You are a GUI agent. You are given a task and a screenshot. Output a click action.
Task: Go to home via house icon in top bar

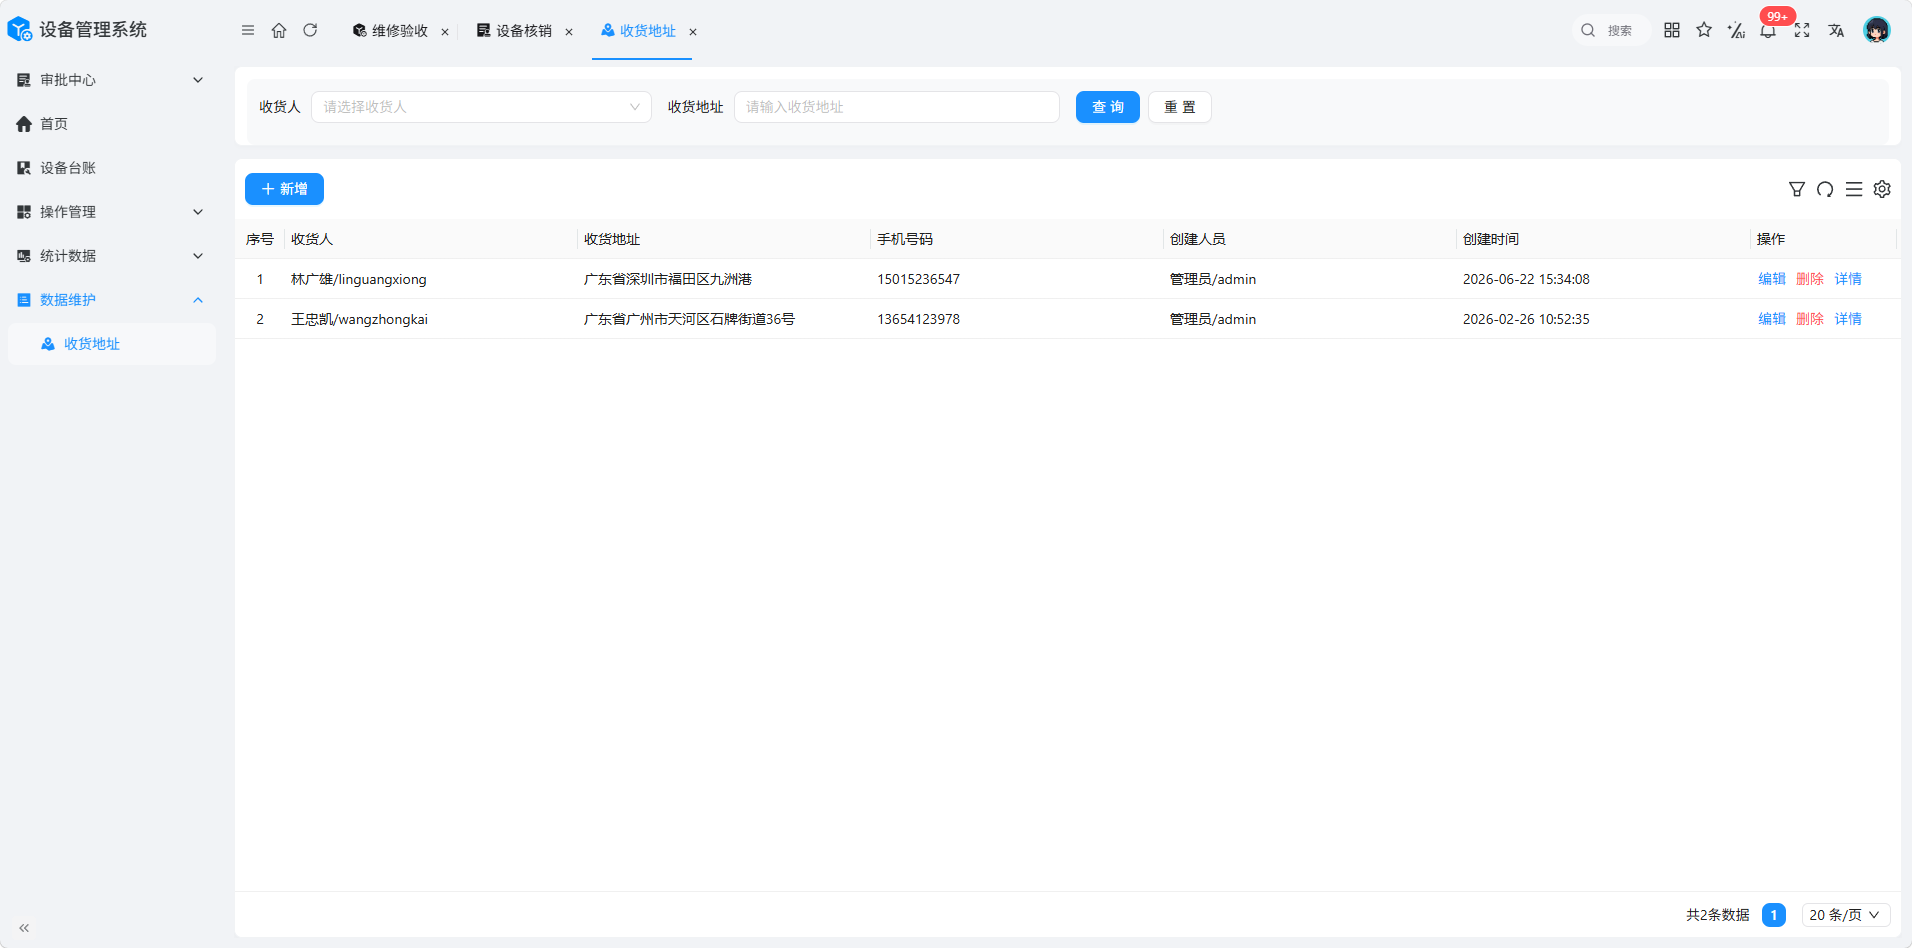279,30
